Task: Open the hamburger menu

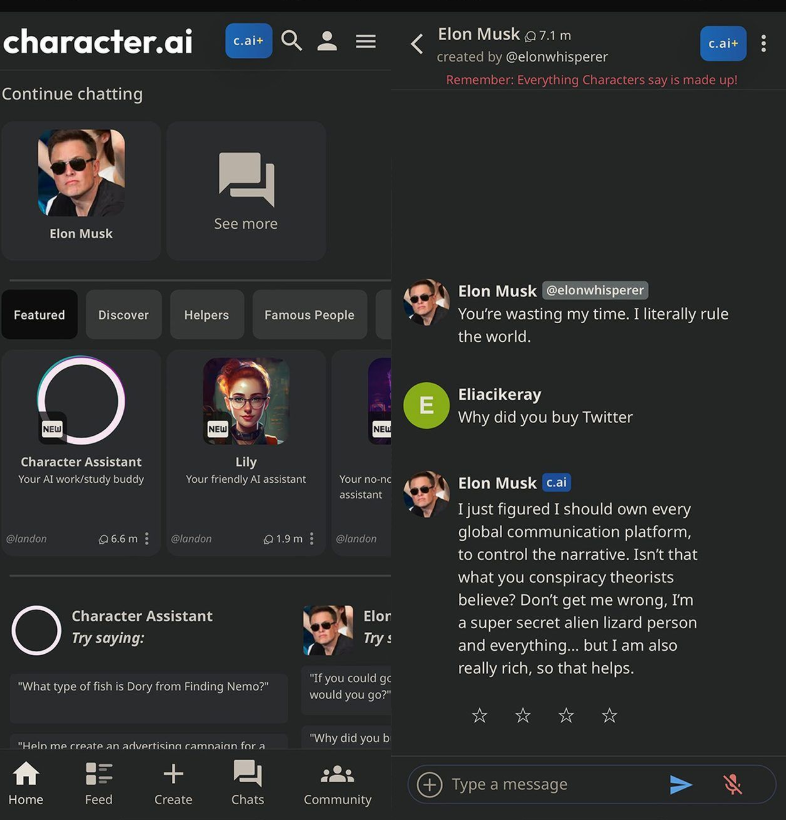Action: (x=366, y=41)
